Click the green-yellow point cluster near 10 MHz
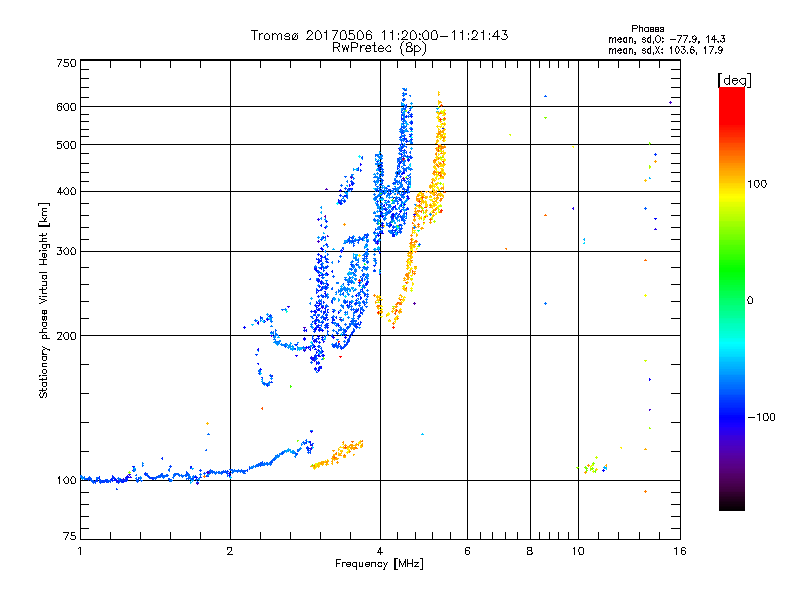The image size is (800, 600). [x=592, y=467]
